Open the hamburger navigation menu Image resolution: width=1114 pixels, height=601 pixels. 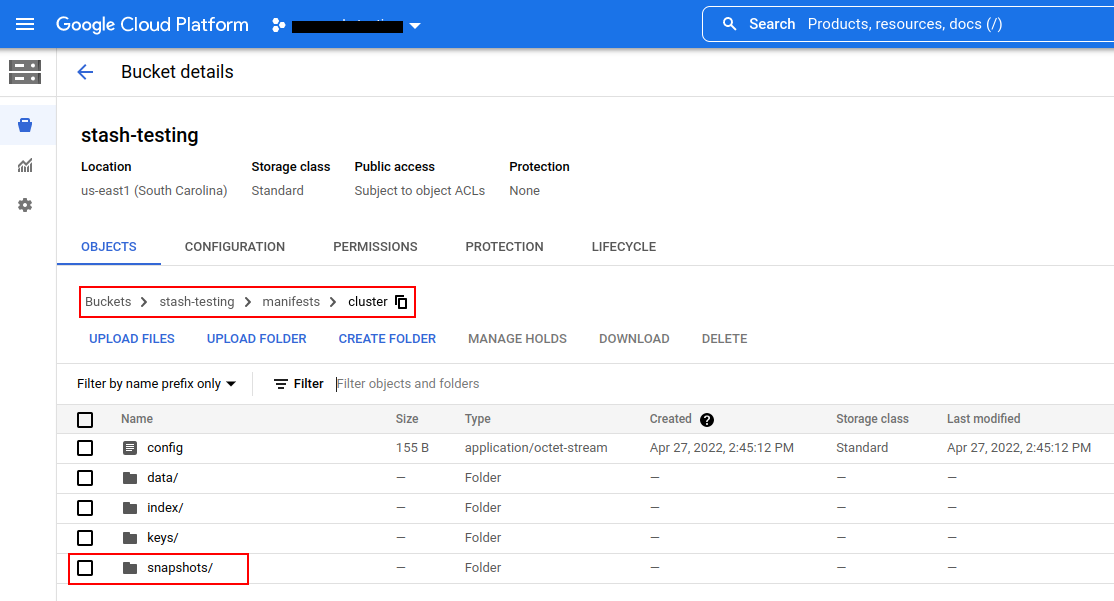tap(25, 24)
